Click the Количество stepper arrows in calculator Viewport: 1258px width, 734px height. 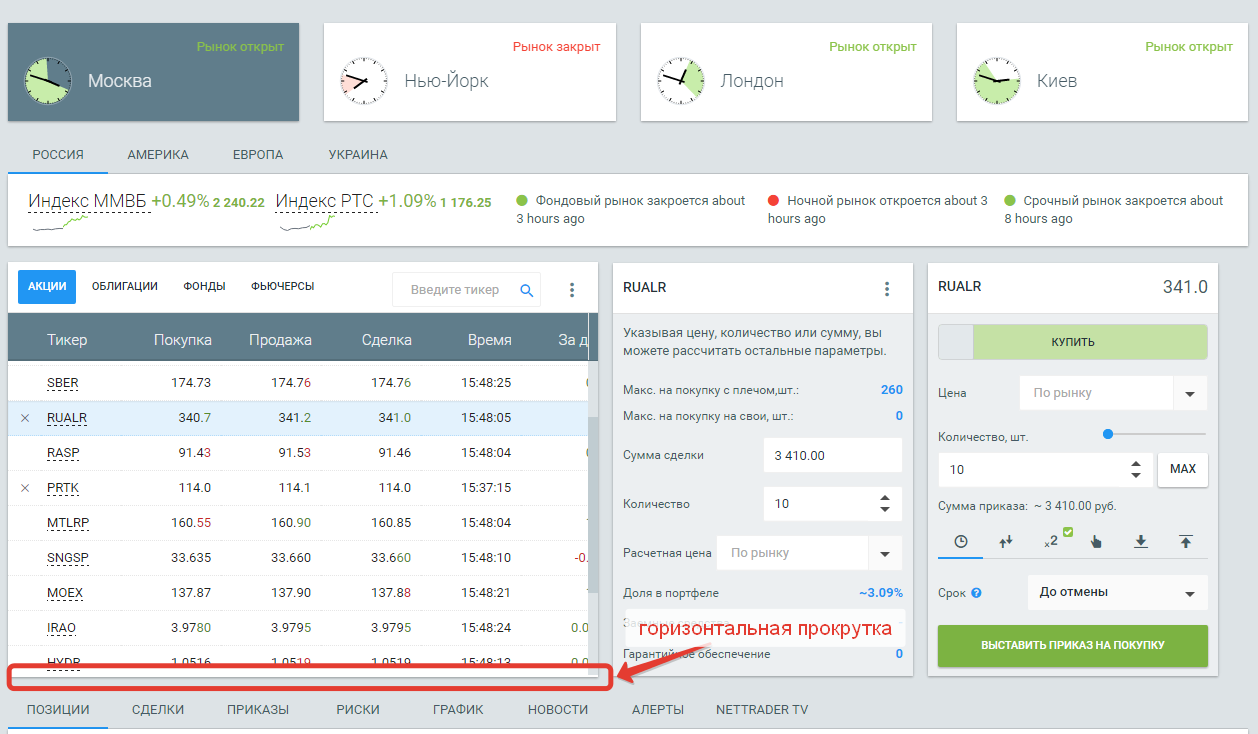click(884, 504)
